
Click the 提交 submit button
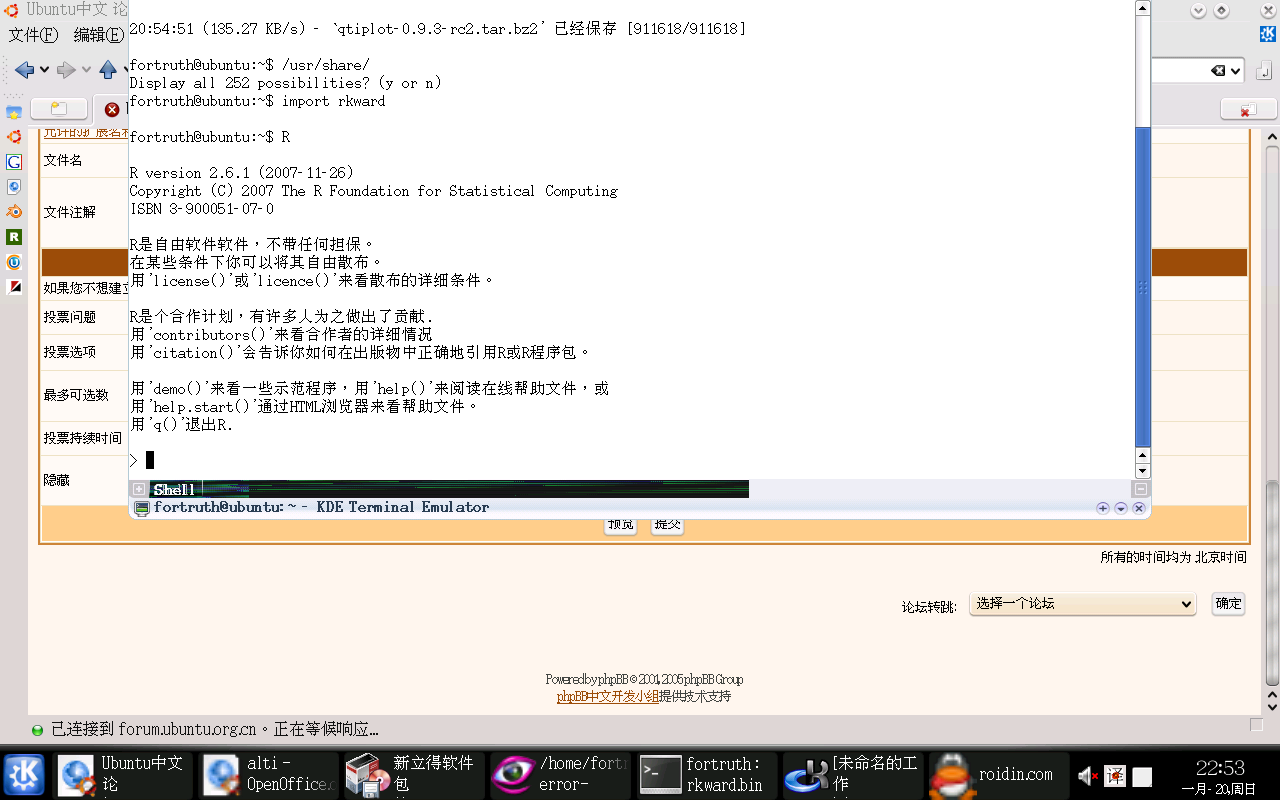click(667, 525)
